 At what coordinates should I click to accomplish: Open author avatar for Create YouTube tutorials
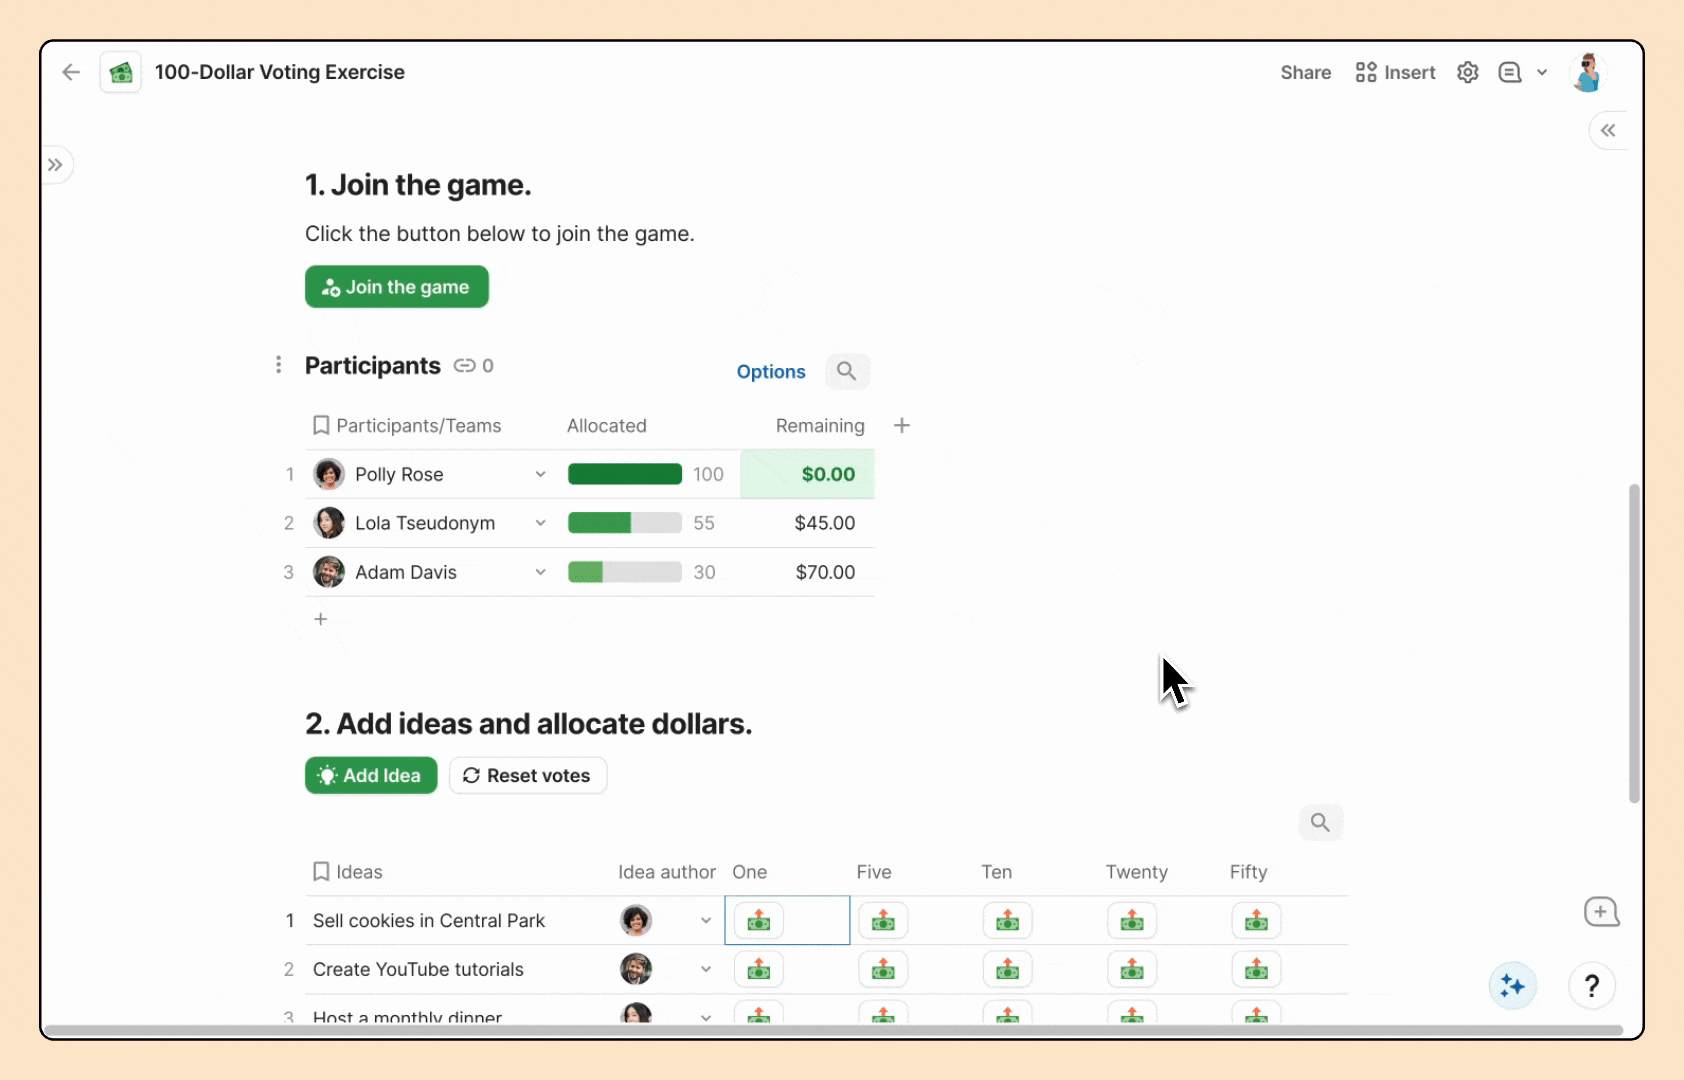[636, 969]
